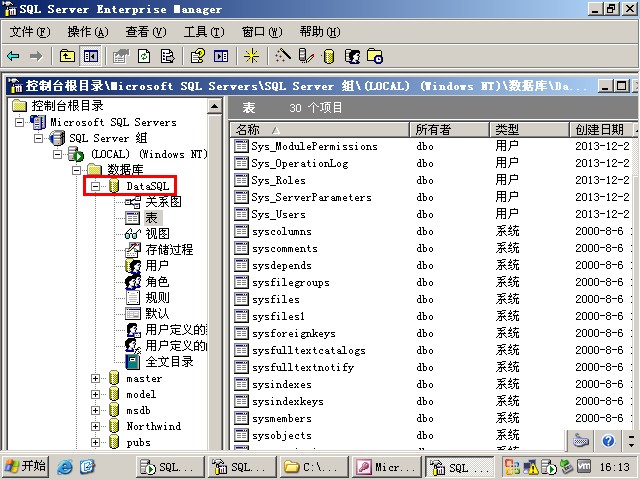Image resolution: width=640 pixels, height=480 pixels.
Task: Launch Internet Explorer from quick launch
Action: coord(64,467)
